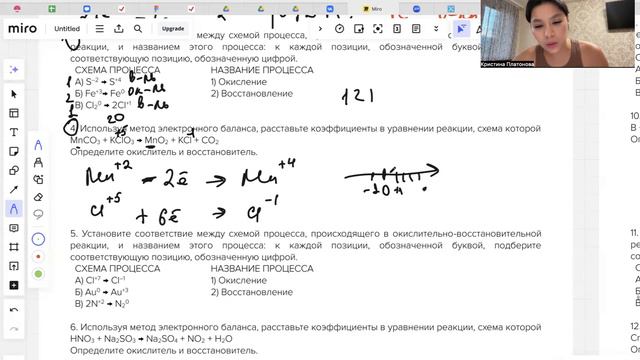
Task: Click the row 'Б) Au0 → Au+3'
Action: 102,292
